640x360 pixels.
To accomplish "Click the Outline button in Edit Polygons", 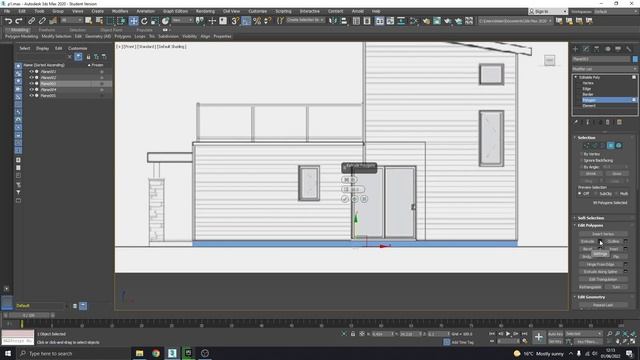I will [613, 241].
